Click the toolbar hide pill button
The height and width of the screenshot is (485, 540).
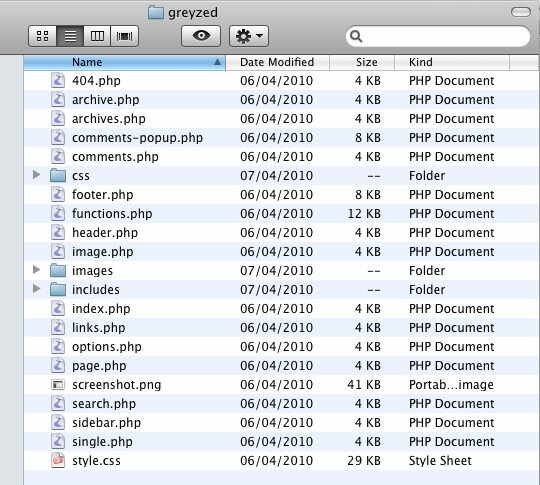[x=521, y=12]
